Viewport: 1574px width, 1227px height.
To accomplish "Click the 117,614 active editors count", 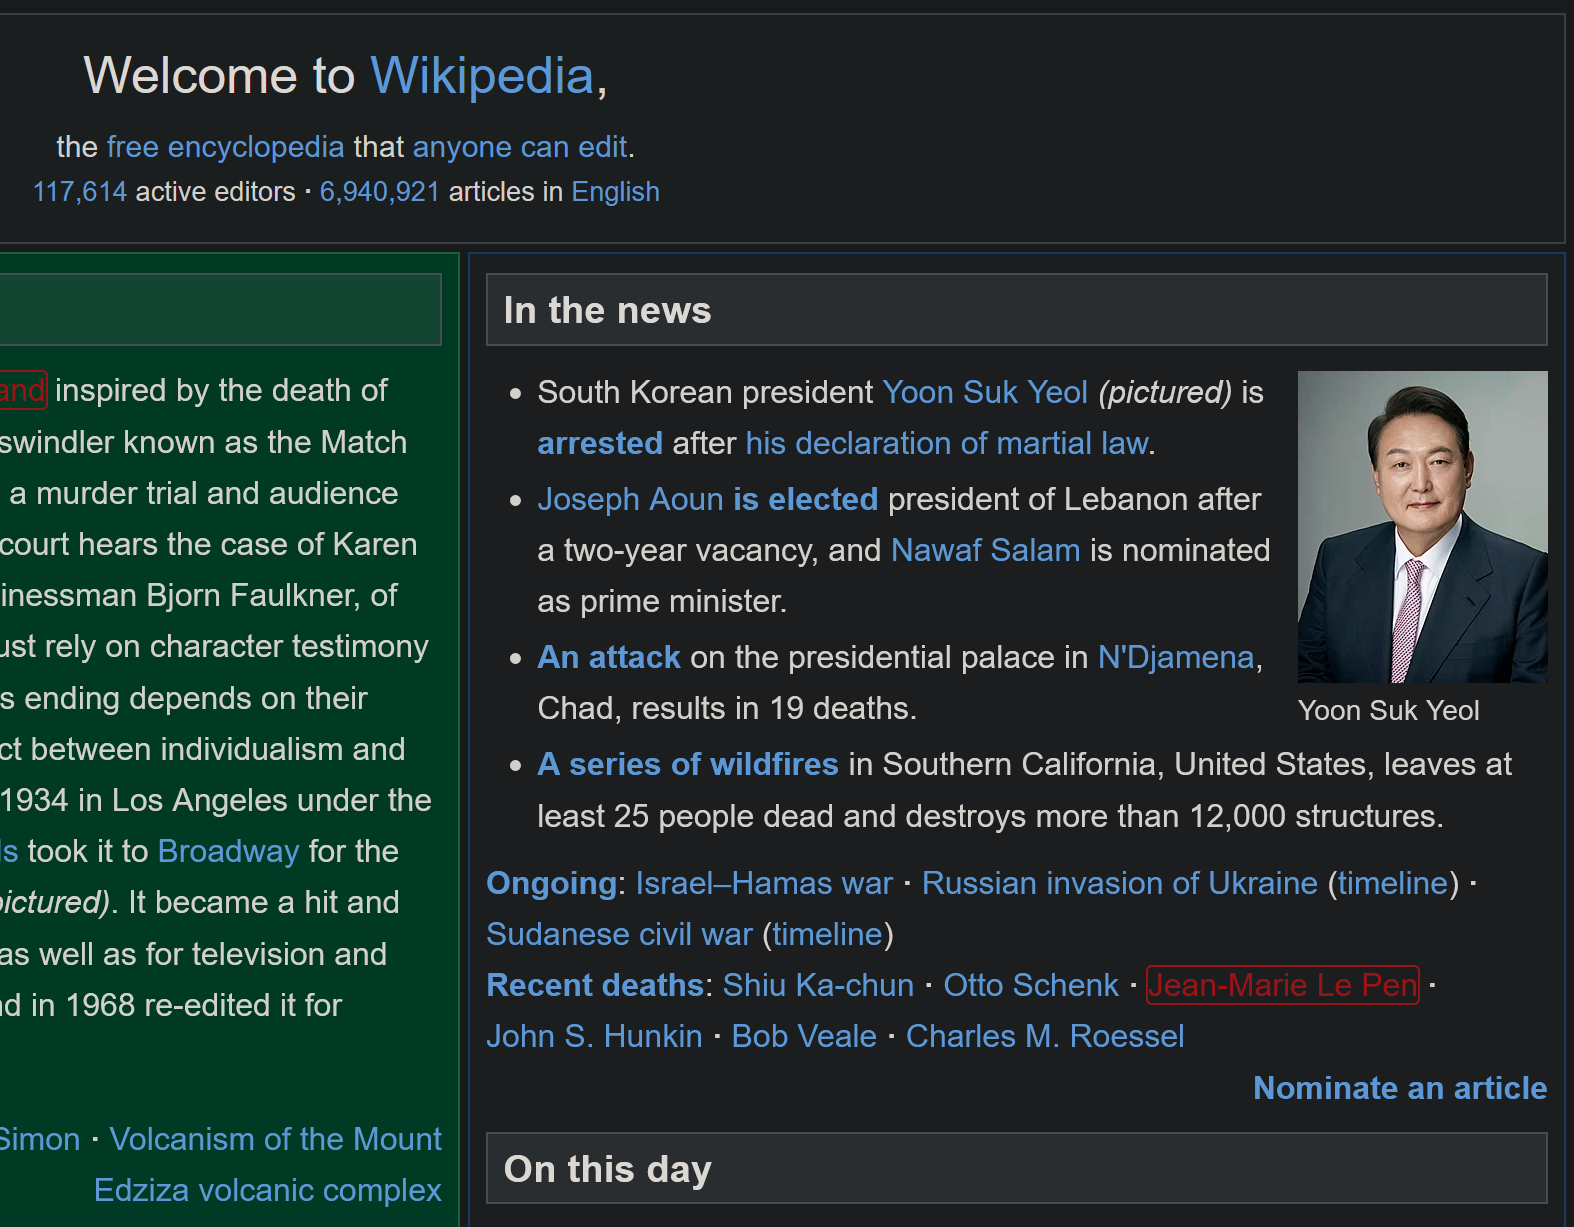I will [80, 192].
